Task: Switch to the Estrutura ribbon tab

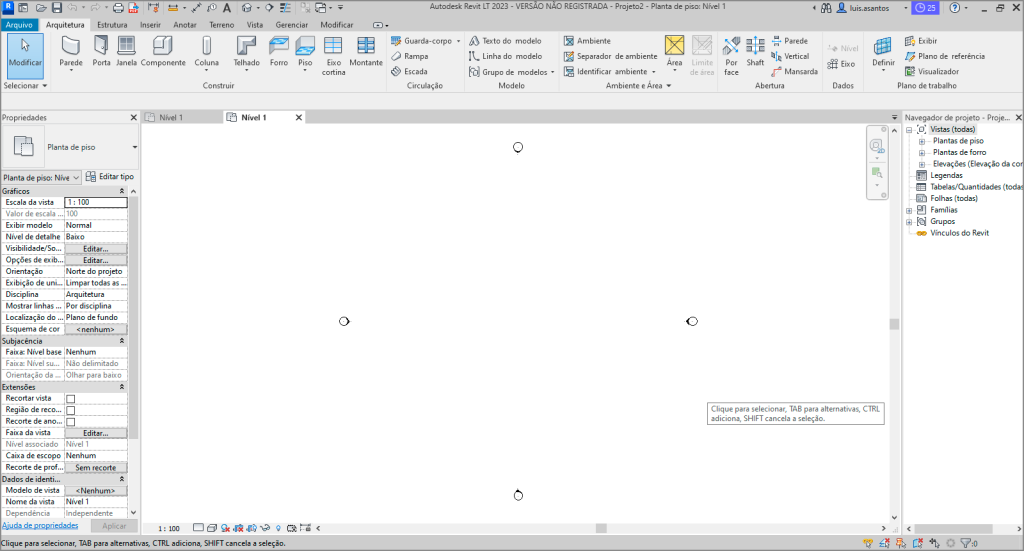Action: (112, 25)
